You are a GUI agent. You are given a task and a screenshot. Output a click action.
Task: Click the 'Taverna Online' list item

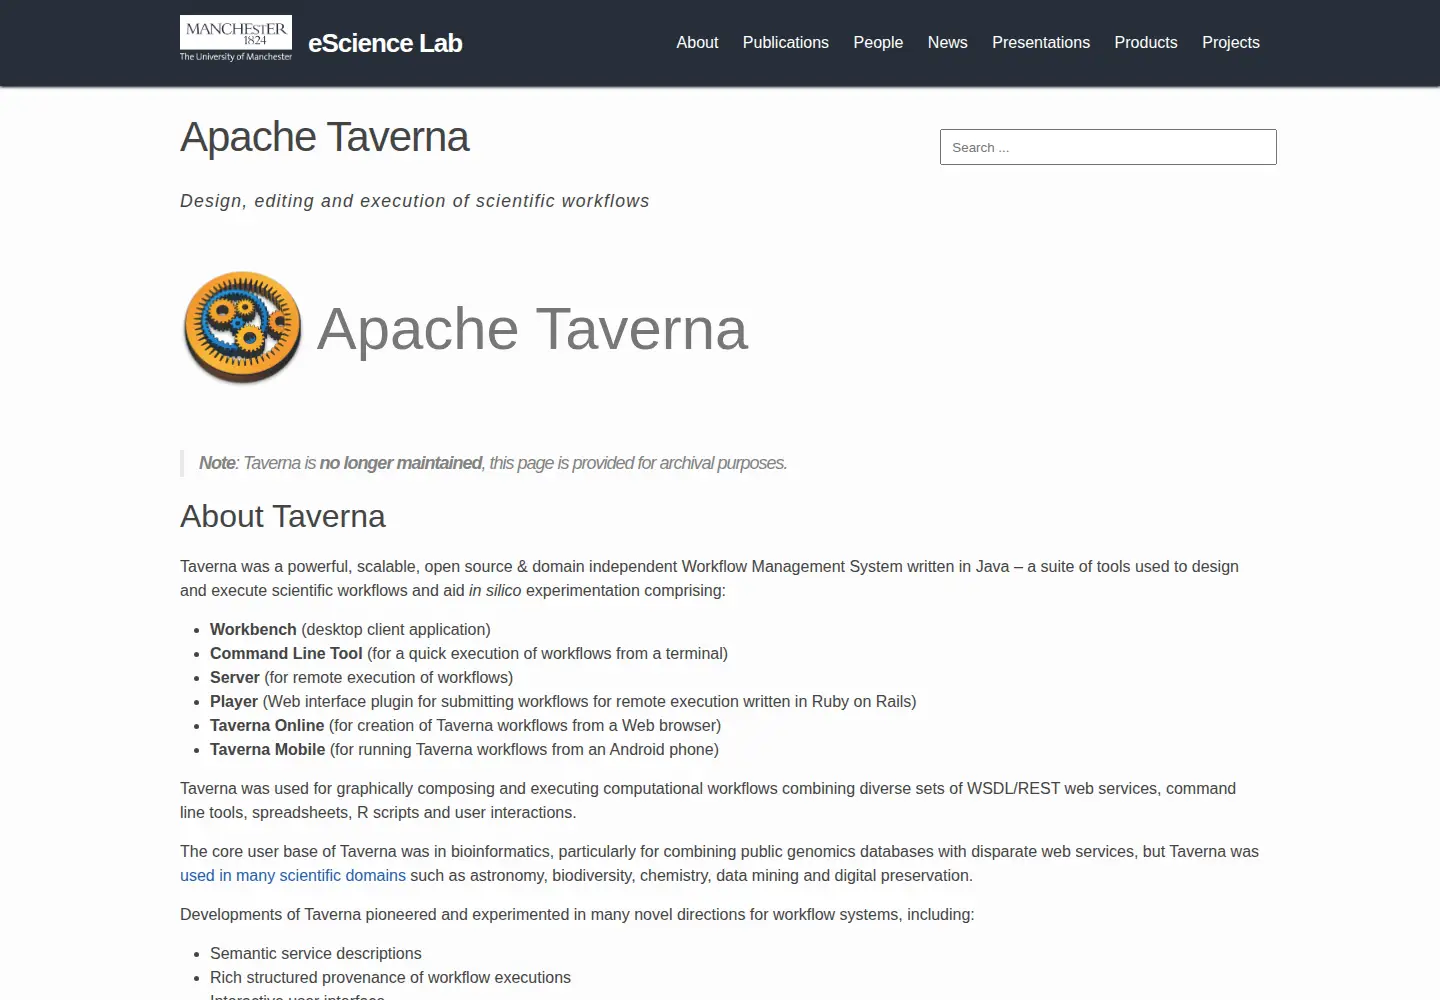tap(465, 725)
